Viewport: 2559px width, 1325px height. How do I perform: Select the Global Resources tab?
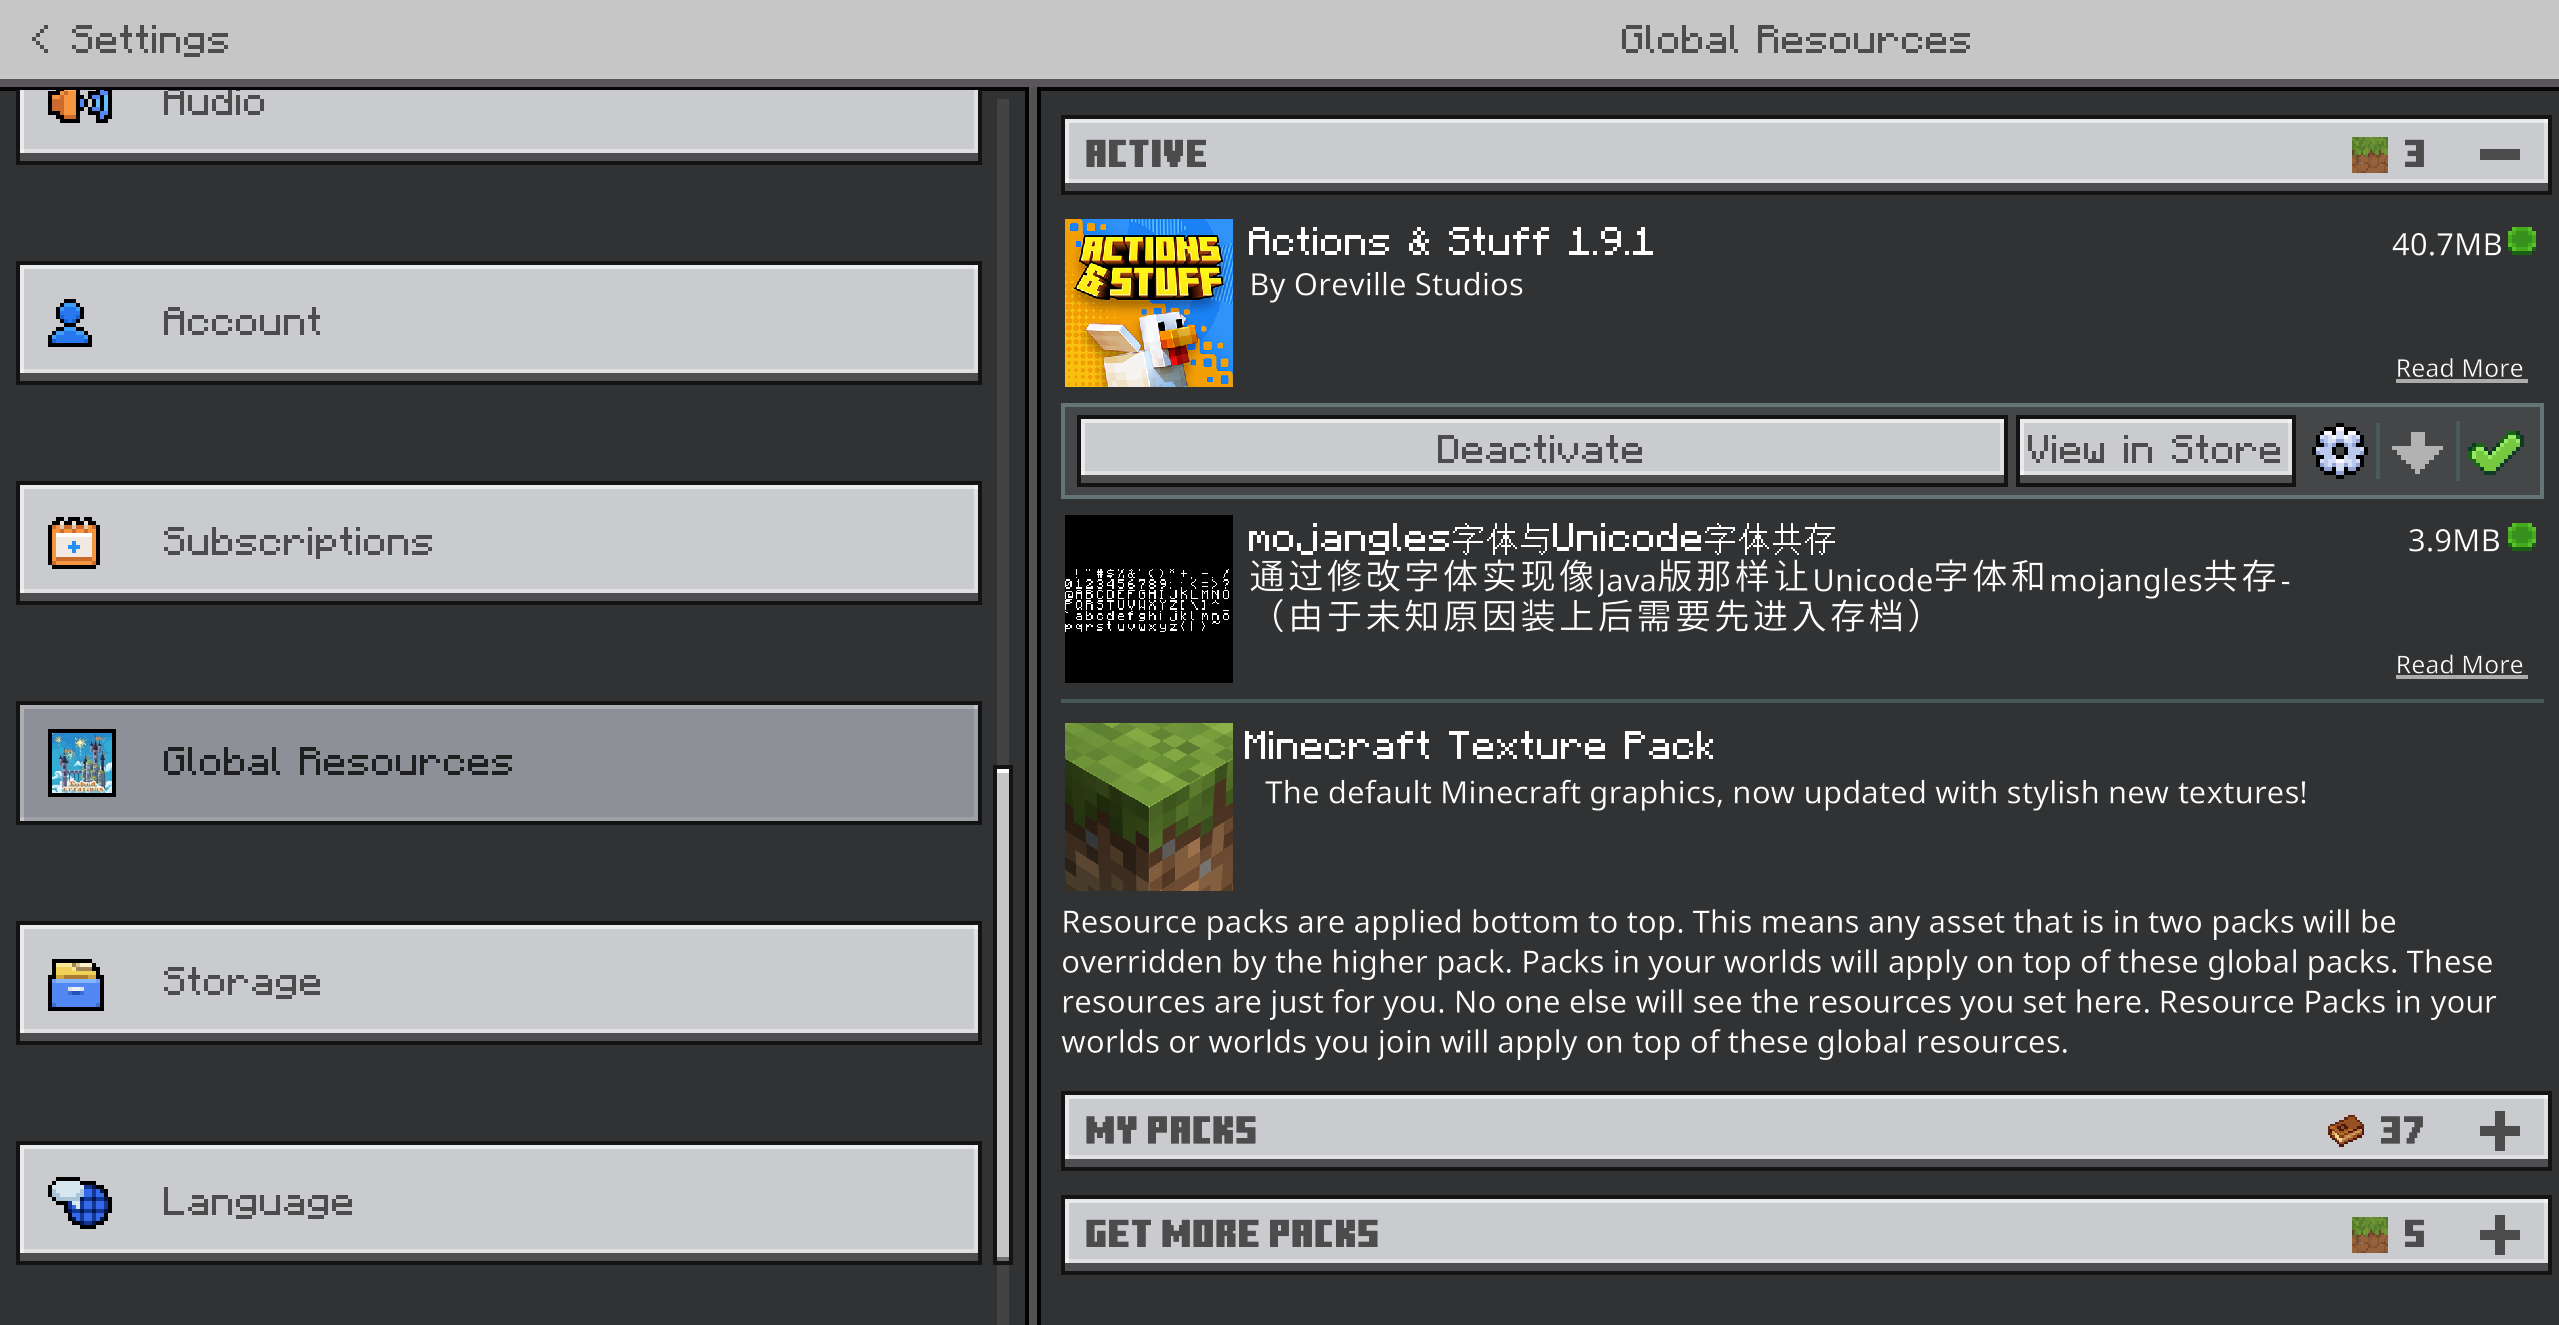[x=498, y=763]
